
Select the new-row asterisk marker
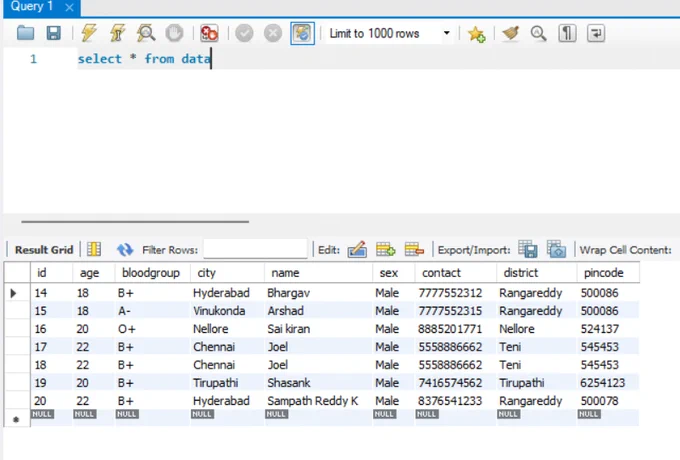point(16,419)
